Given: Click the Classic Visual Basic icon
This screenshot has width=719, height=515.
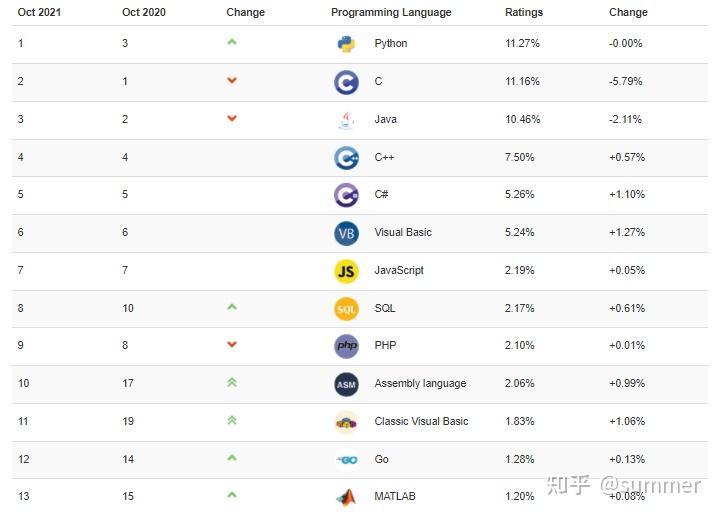Looking at the screenshot, I should coord(346,422).
